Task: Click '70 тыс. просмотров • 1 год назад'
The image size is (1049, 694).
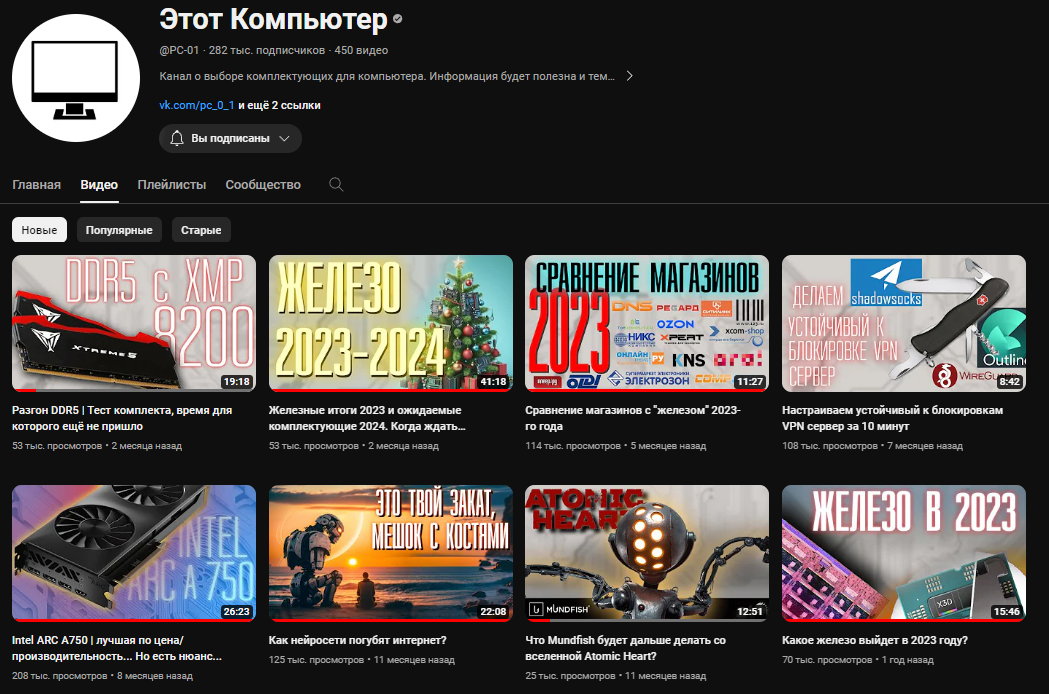Action: (858, 660)
